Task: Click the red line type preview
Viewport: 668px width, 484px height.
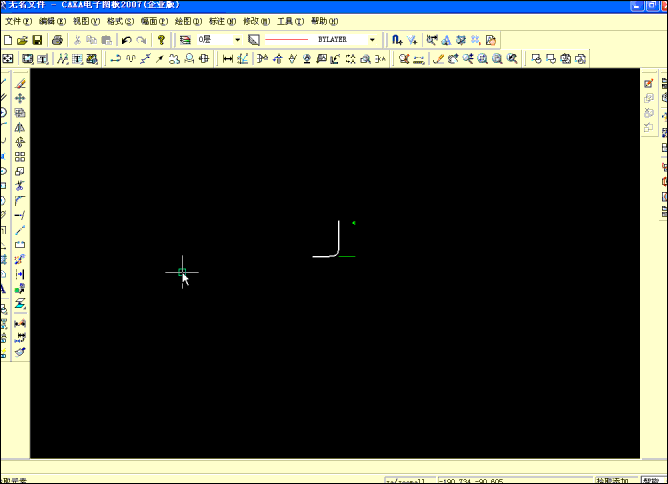Action: [286, 40]
